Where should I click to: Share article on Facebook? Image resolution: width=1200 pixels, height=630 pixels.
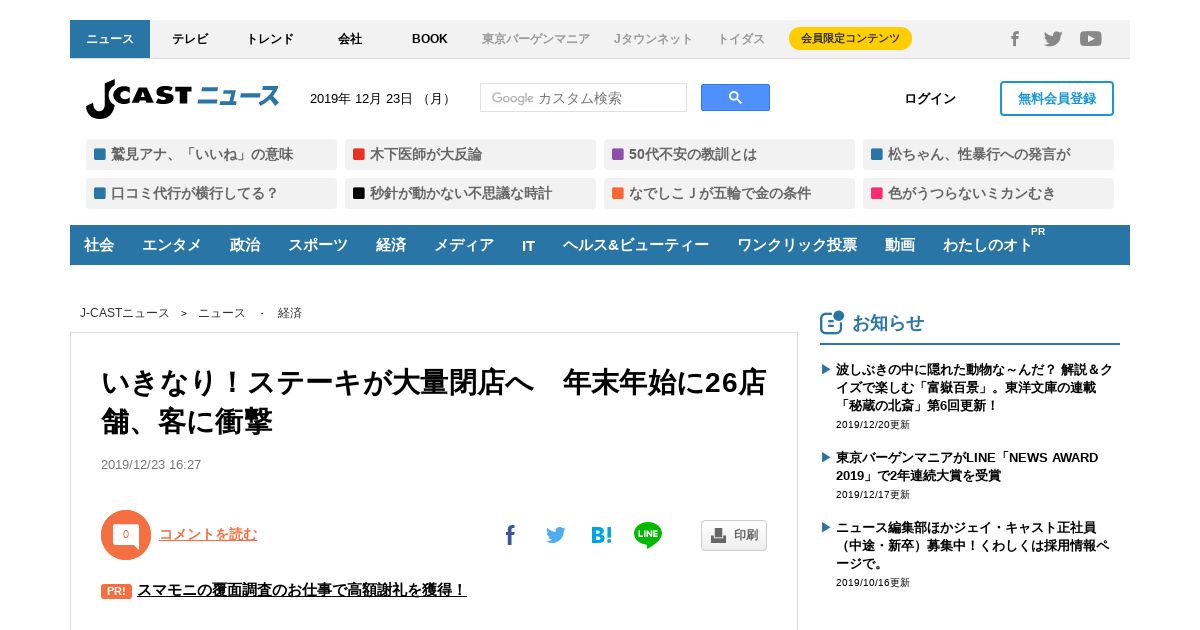pos(510,535)
